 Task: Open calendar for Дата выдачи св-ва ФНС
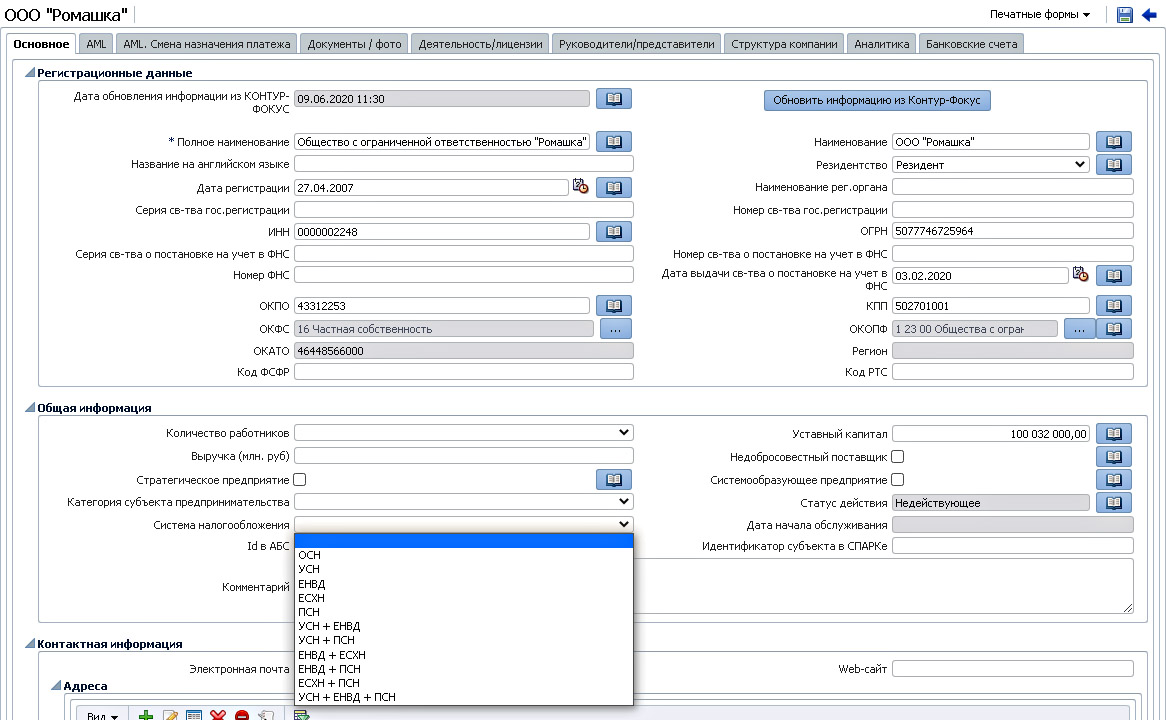click(x=1080, y=274)
